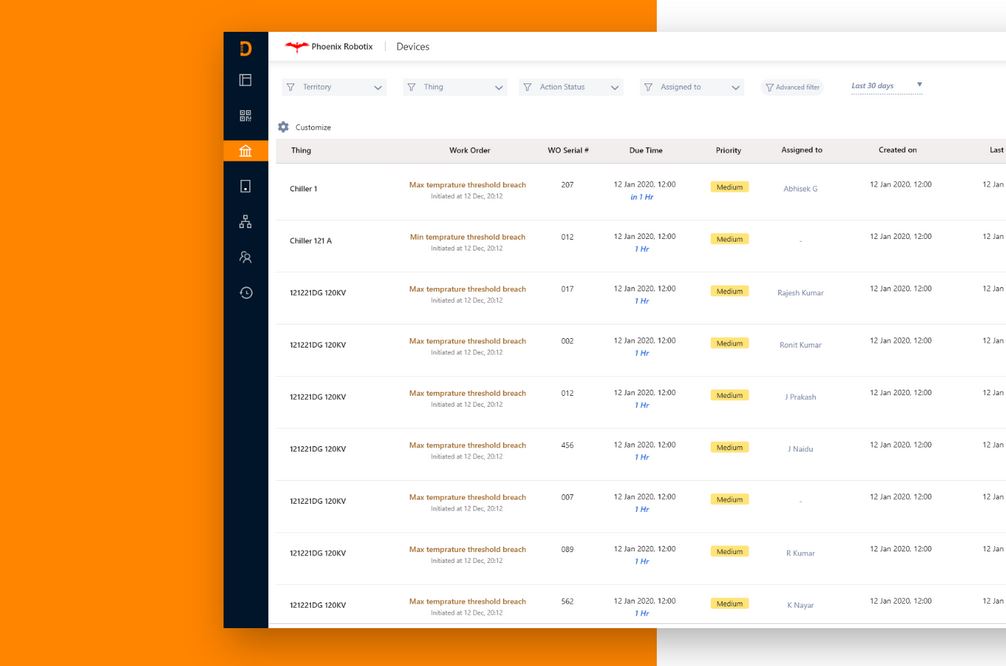Sort by the Work Order column header
Screen dimensions: 1006x666
470,150
